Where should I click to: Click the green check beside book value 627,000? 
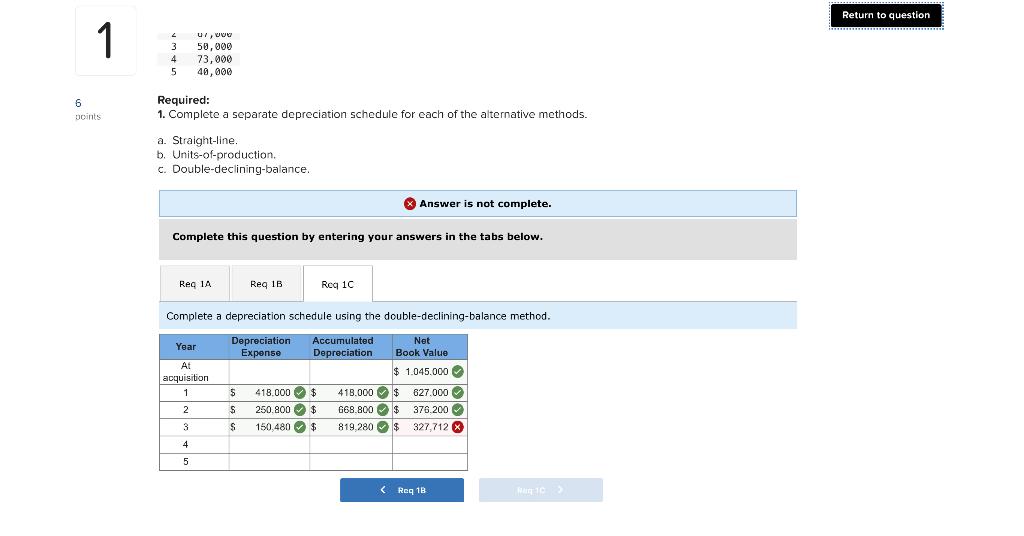coord(458,392)
